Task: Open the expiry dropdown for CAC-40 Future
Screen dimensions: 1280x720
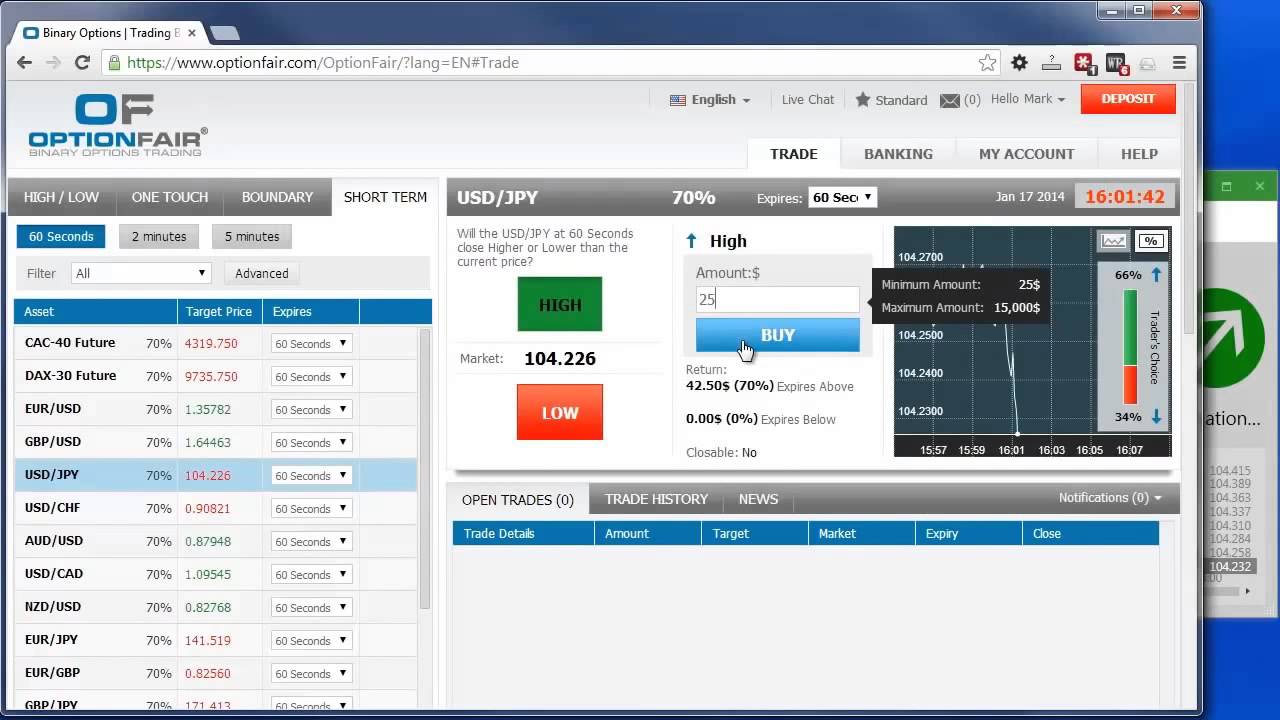Action: click(311, 343)
